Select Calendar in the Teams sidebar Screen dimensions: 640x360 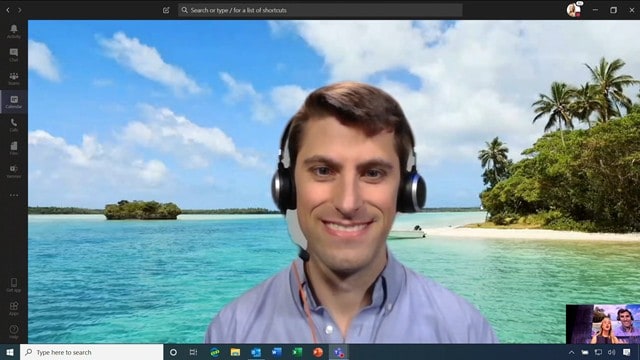13,102
